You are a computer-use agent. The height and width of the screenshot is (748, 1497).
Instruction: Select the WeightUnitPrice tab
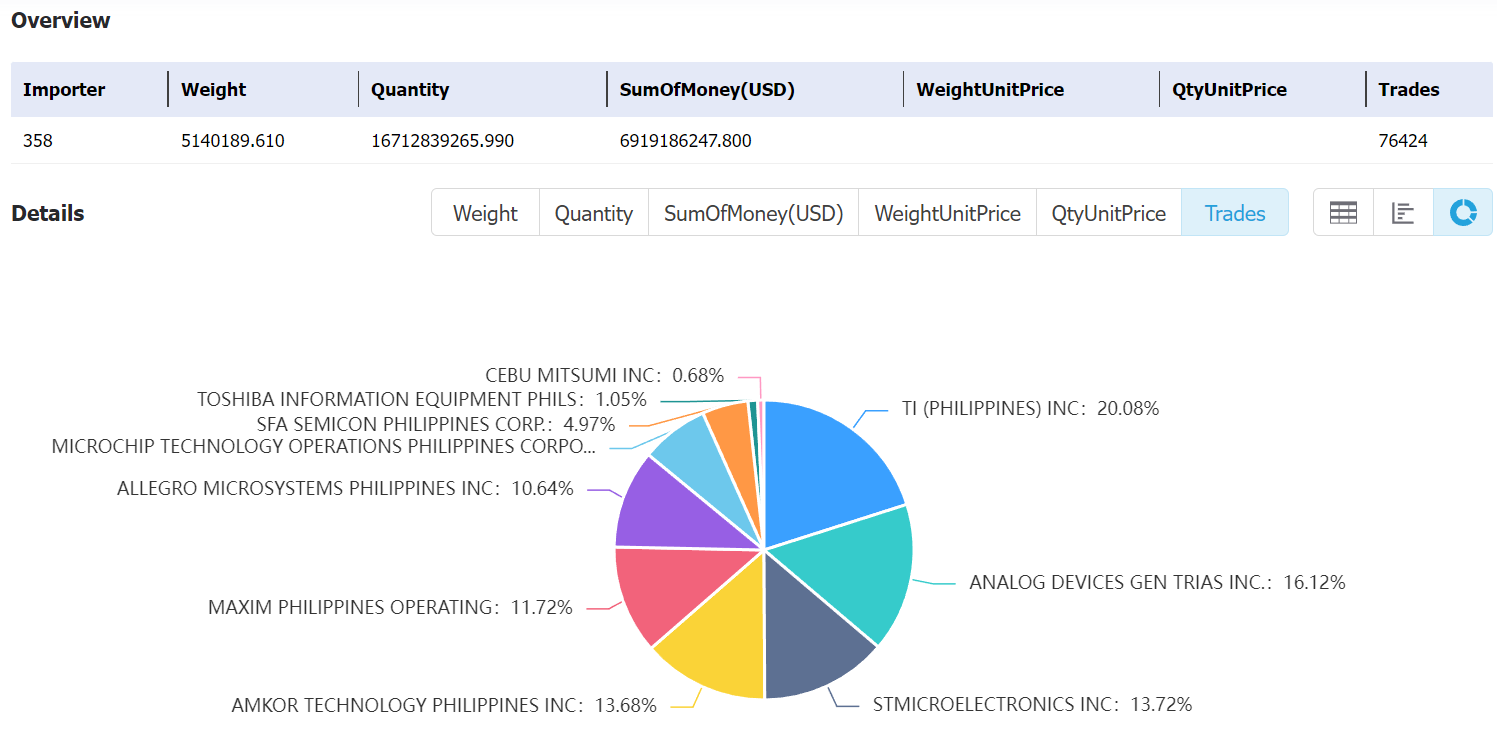point(948,213)
